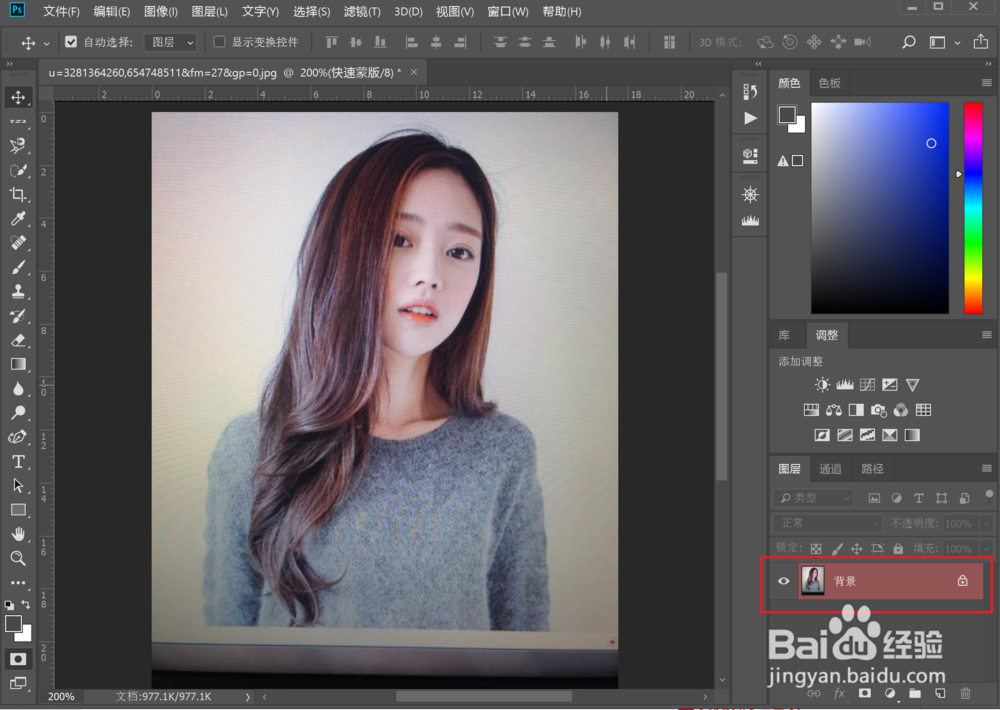This screenshot has width=1000, height=710.
Task: Switch to the 色板 tab
Action: point(830,83)
